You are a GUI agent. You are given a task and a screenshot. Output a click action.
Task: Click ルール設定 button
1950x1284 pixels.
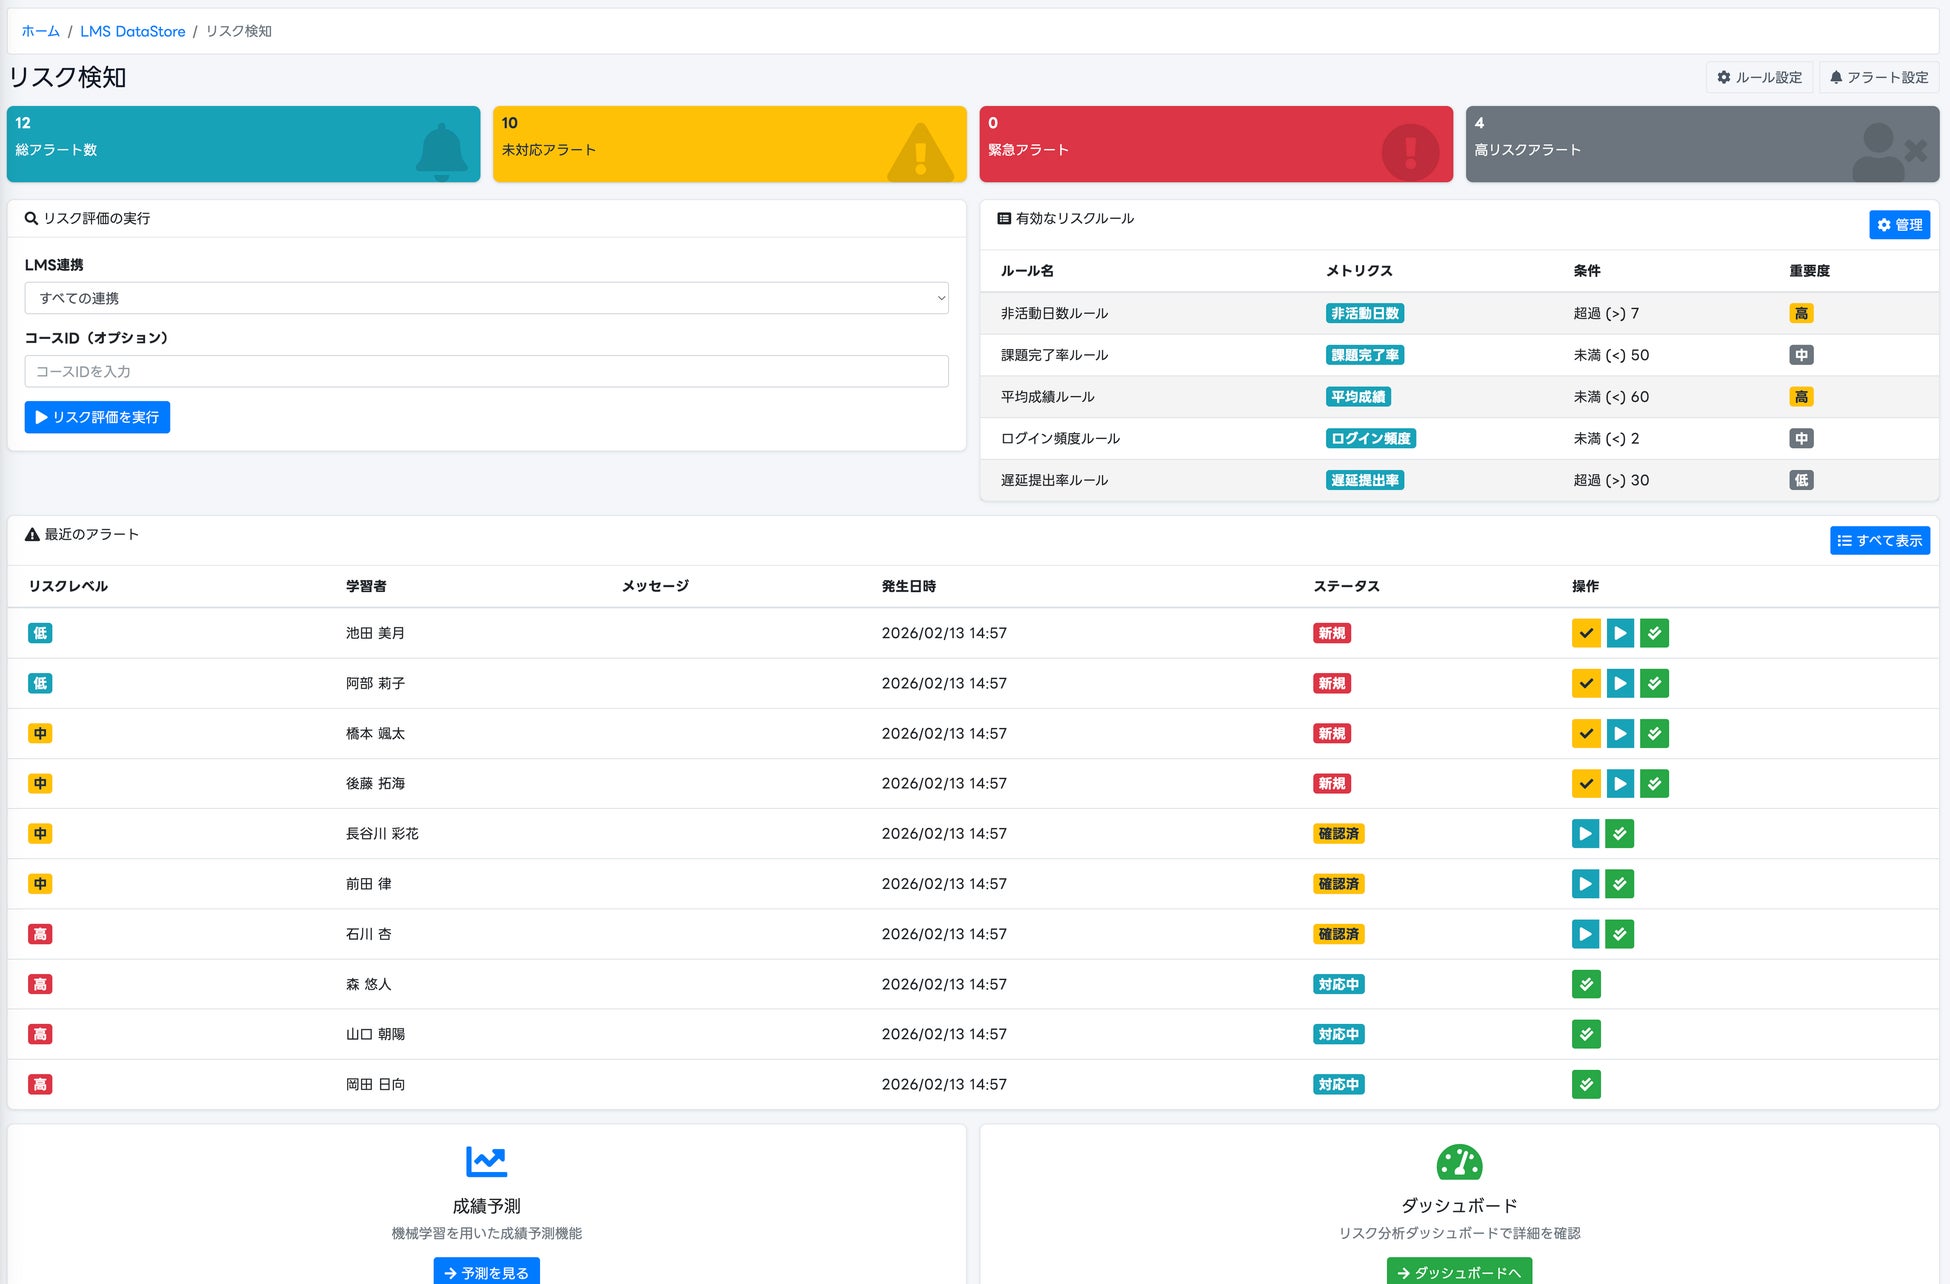pos(1760,77)
